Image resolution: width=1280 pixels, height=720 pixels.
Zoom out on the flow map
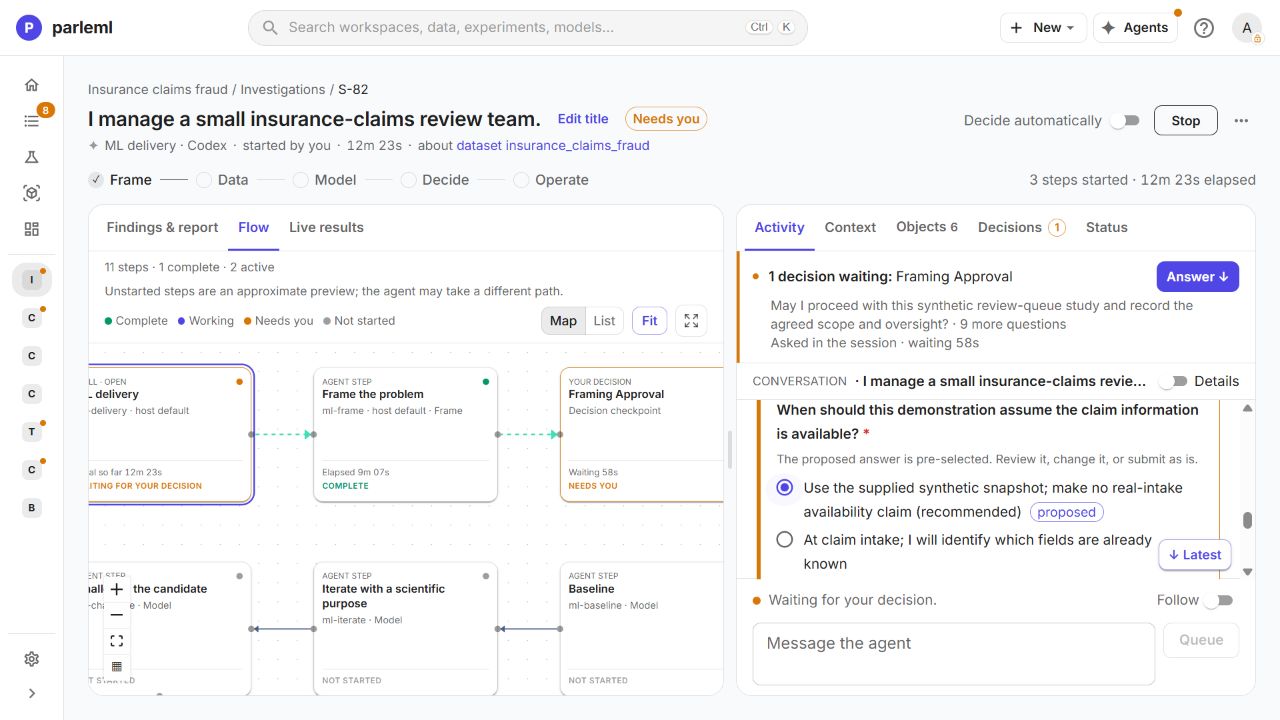coord(117,615)
